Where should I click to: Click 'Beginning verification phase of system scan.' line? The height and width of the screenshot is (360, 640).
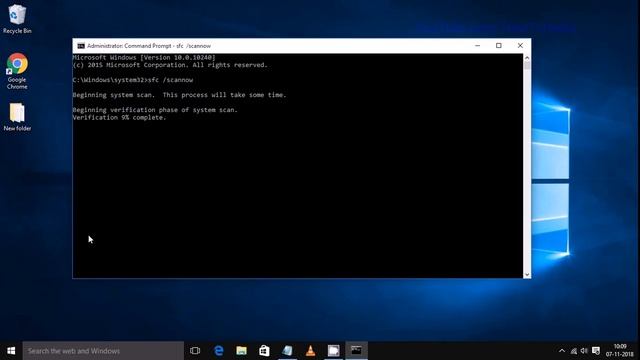pos(155,110)
